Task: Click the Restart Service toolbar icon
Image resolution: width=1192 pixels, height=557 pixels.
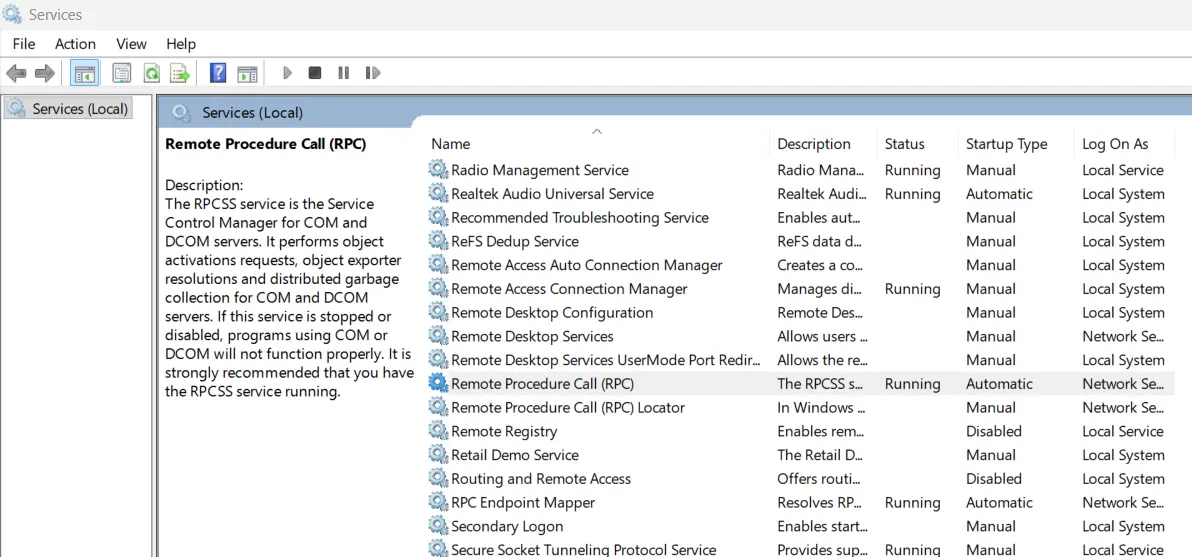Action: 373,73
